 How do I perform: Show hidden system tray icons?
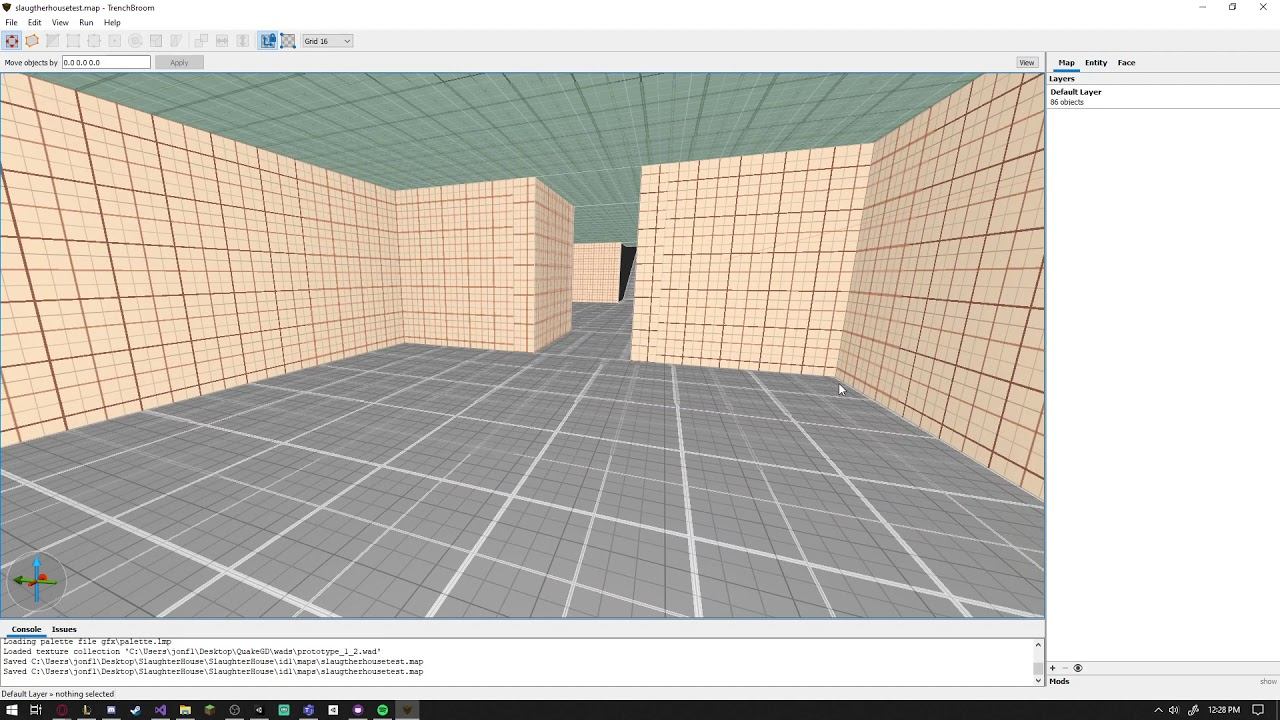coord(1158,710)
